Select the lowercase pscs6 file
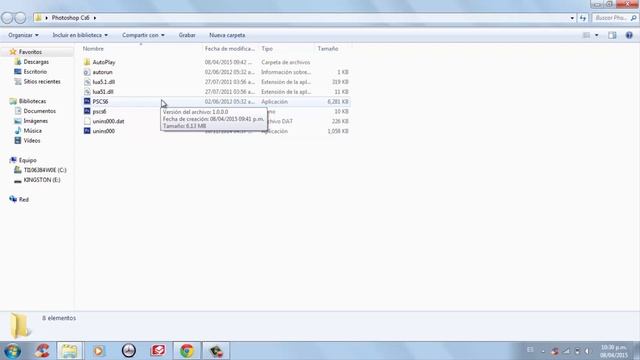The height and width of the screenshot is (360, 640). (99, 111)
